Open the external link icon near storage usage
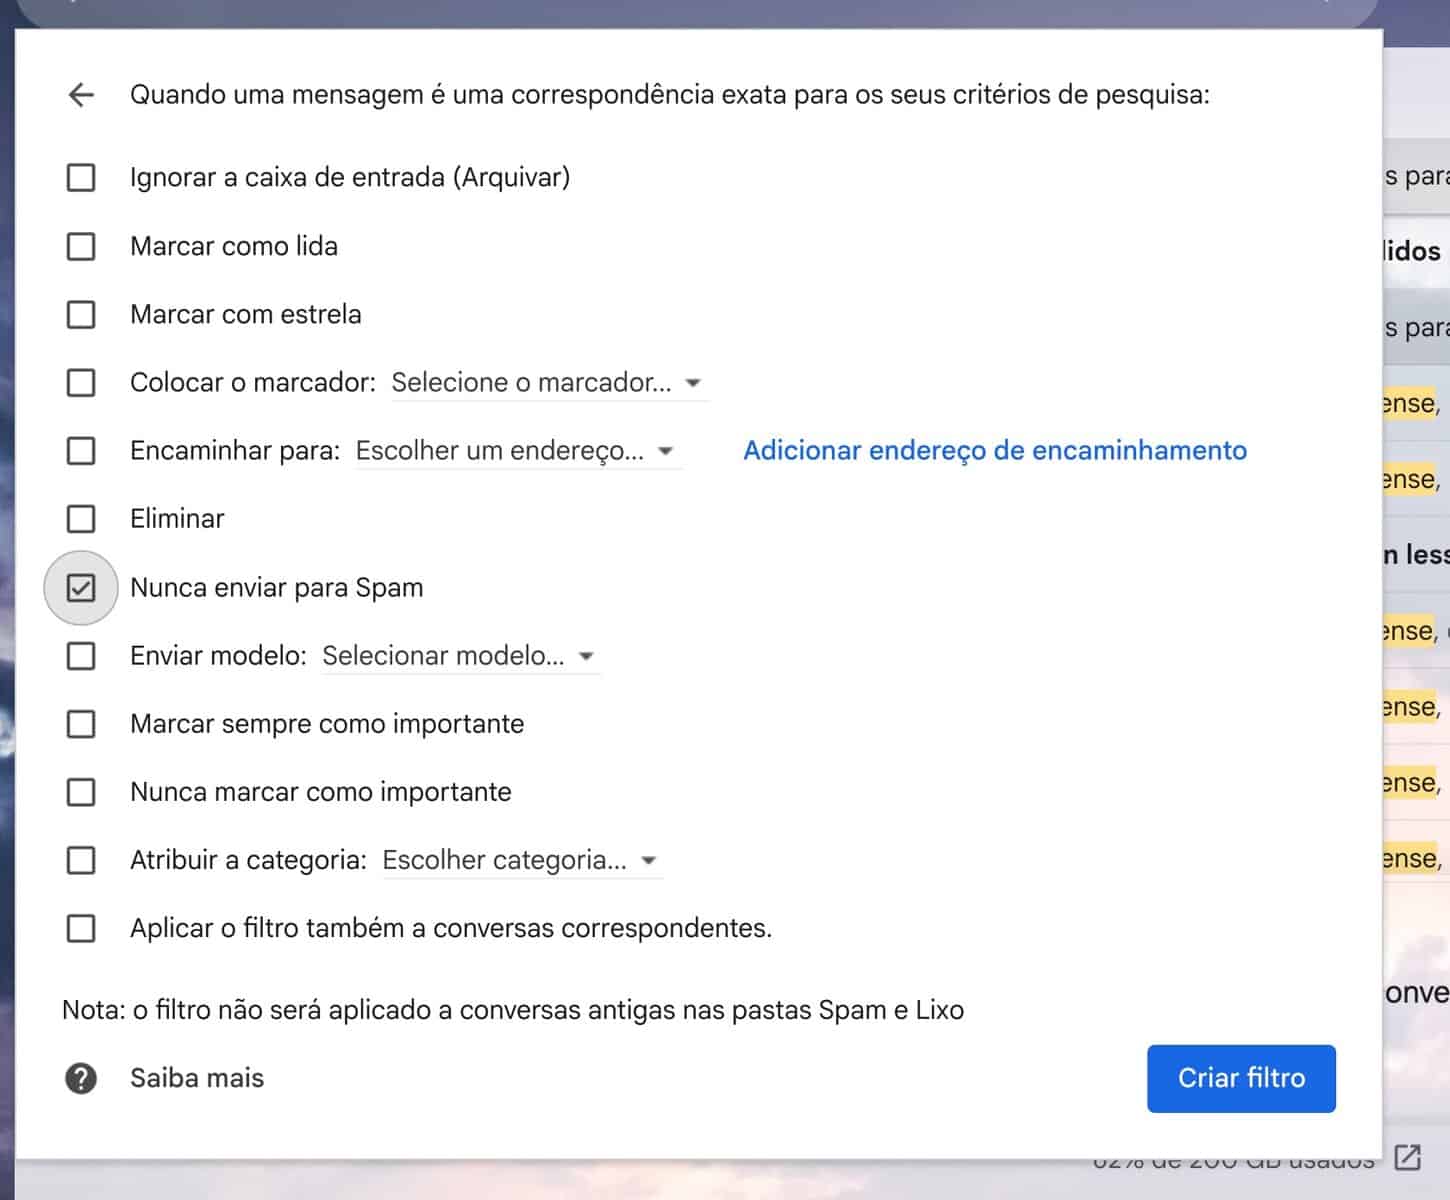The width and height of the screenshot is (1450, 1200). pyautogui.click(x=1408, y=1157)
